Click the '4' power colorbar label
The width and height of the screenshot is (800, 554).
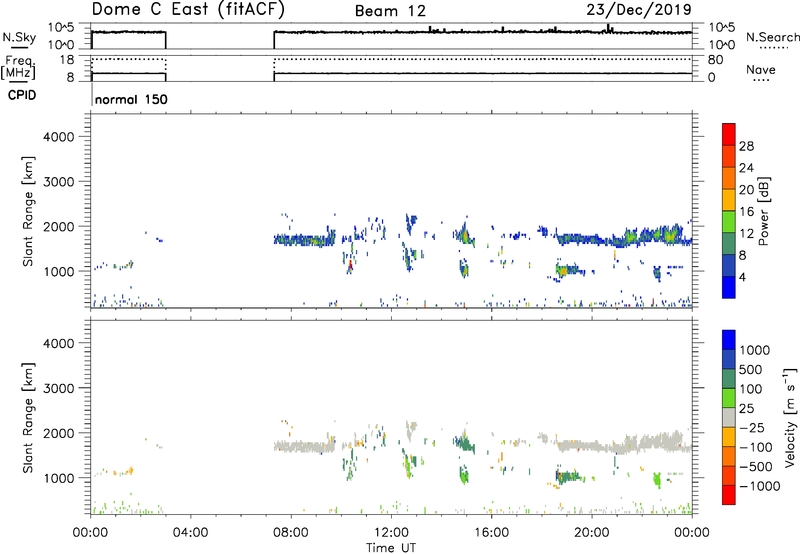tap(742, 277)
